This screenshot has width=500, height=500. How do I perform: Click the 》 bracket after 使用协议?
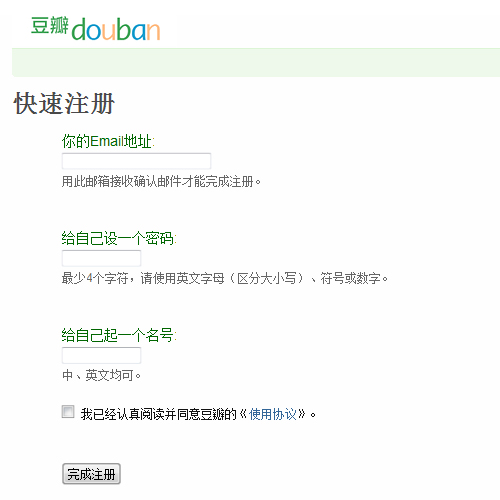[302, 414]
